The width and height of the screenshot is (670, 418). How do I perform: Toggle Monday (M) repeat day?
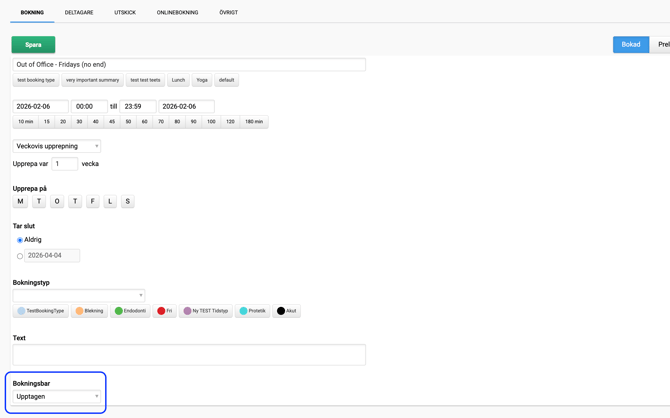point(20,201)
